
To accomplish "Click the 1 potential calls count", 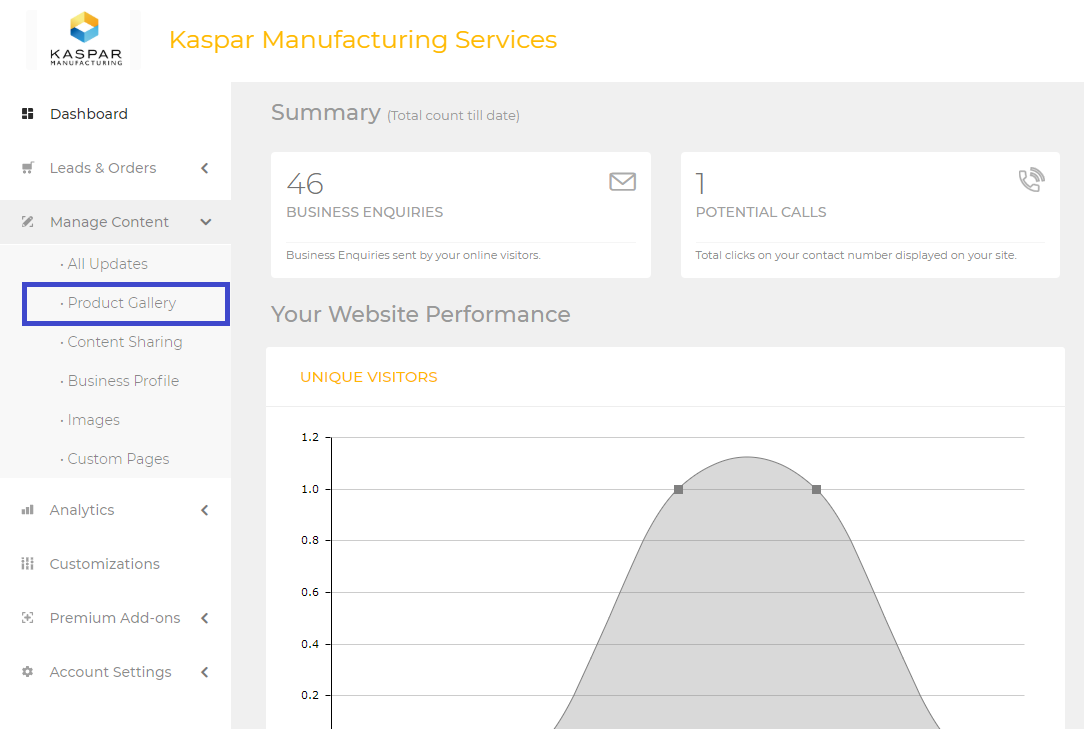I will pos(700,183).
